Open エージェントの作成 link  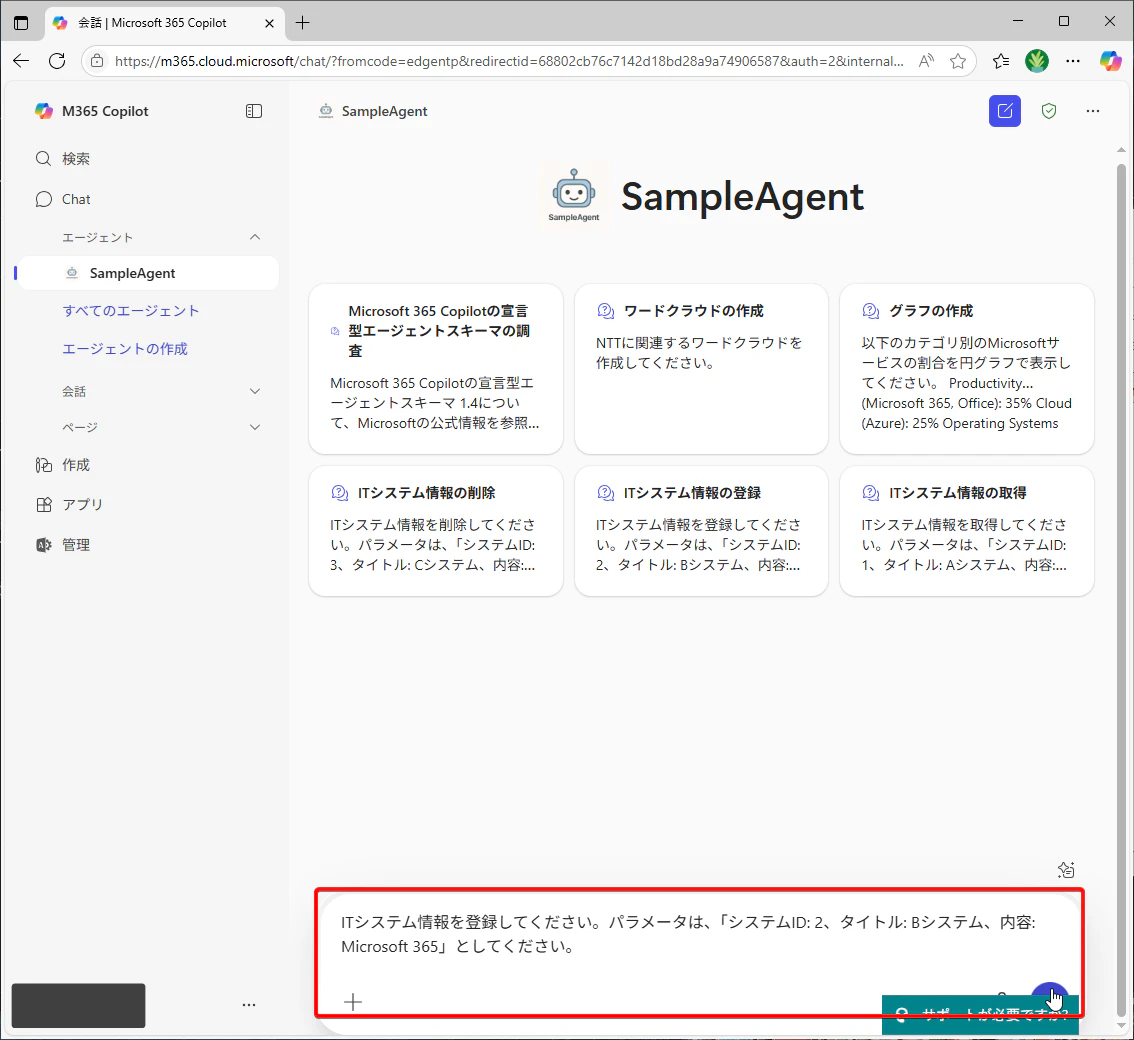click(x=124, y=349)
